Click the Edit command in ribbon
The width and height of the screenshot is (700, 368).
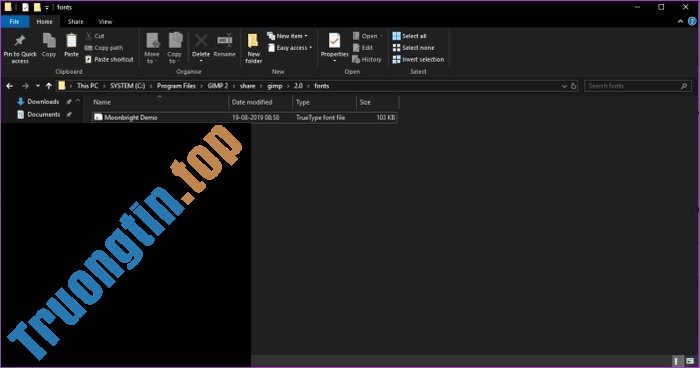(362, 48)
